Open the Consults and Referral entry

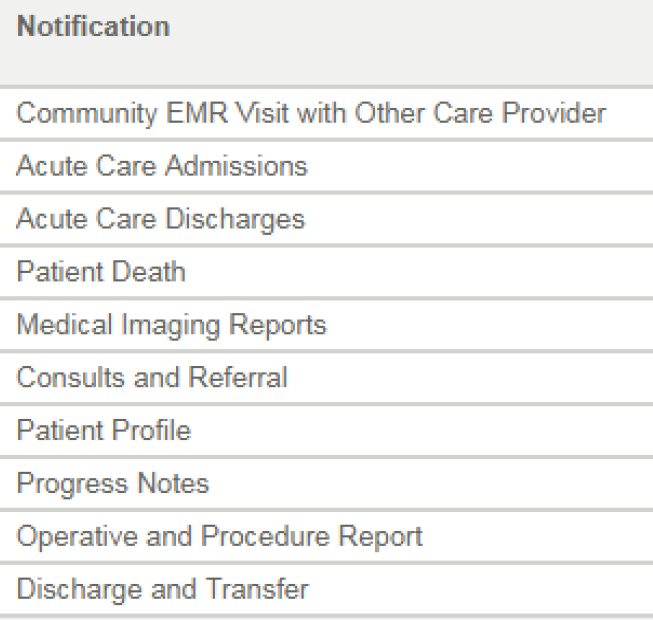tap(151, 377)
